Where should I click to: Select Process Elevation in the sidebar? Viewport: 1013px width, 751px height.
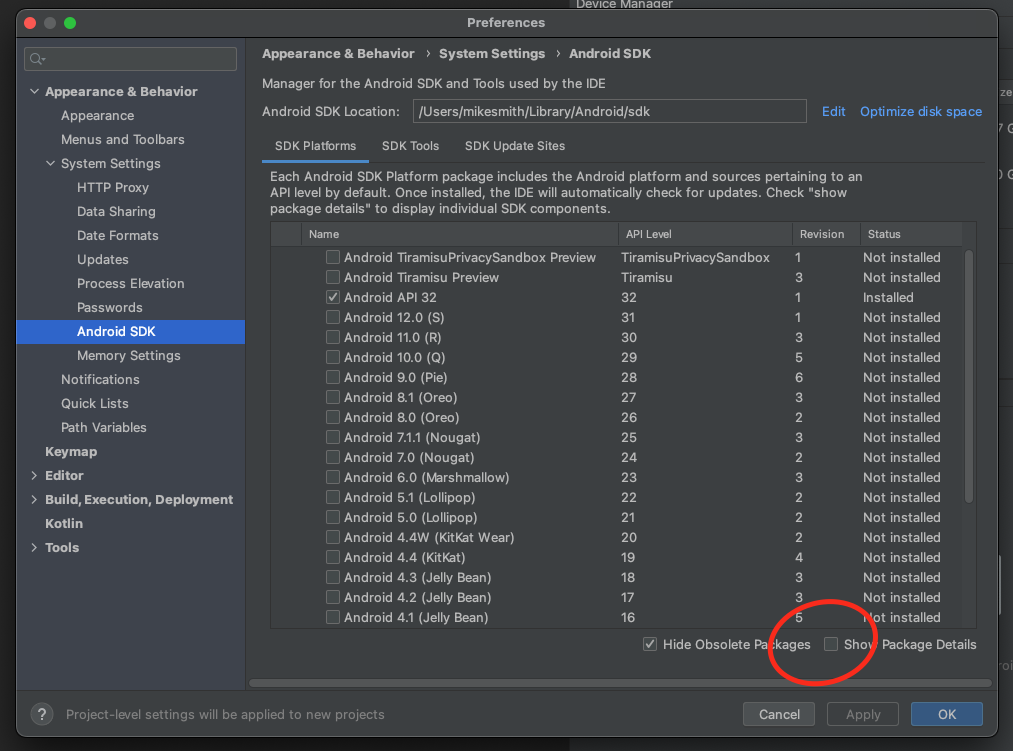point(131,283)
